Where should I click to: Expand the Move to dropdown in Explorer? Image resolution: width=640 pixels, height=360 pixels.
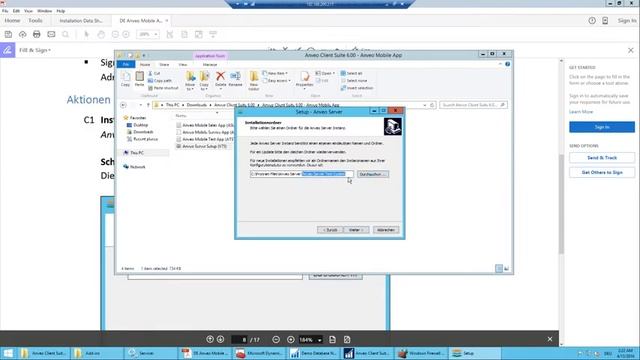click(190, 89)
